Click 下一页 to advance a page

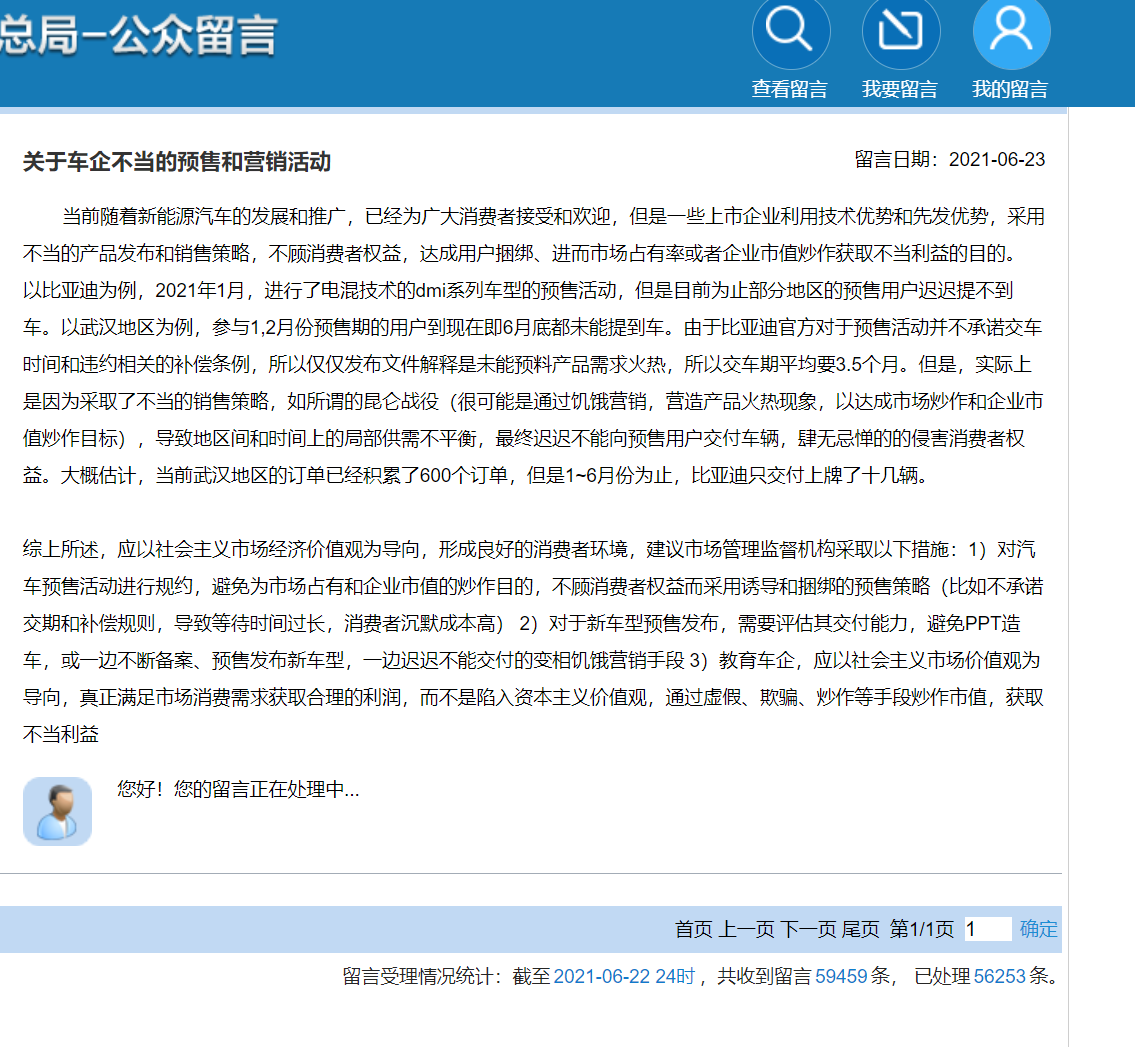pos(808,929)
